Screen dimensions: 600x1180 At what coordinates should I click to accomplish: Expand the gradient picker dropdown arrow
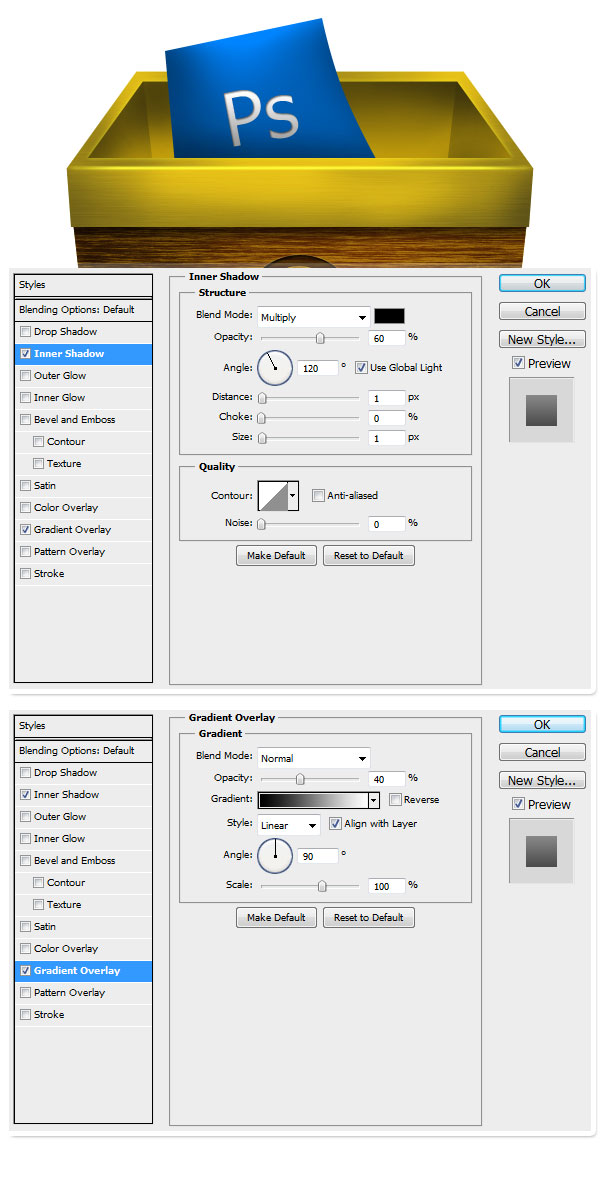[373, 800]
